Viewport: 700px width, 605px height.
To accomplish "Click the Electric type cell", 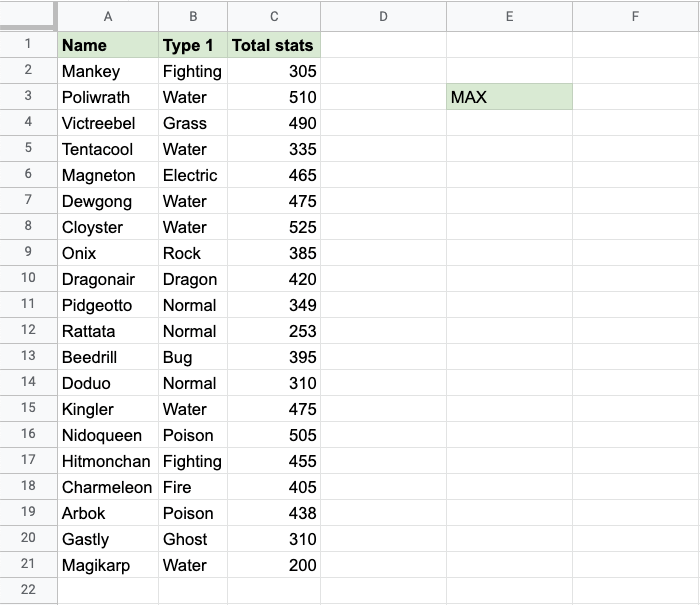I will (193, 175).
